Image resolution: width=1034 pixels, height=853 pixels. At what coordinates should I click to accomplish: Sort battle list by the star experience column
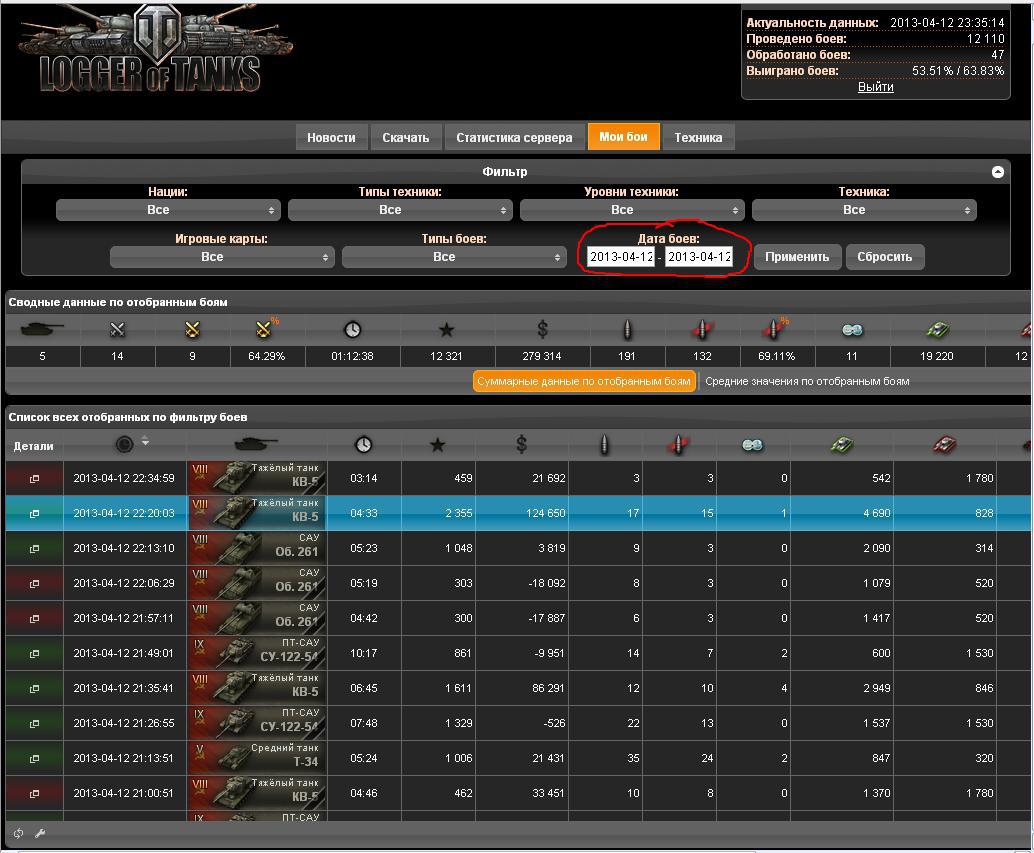[x=436, y=445]
